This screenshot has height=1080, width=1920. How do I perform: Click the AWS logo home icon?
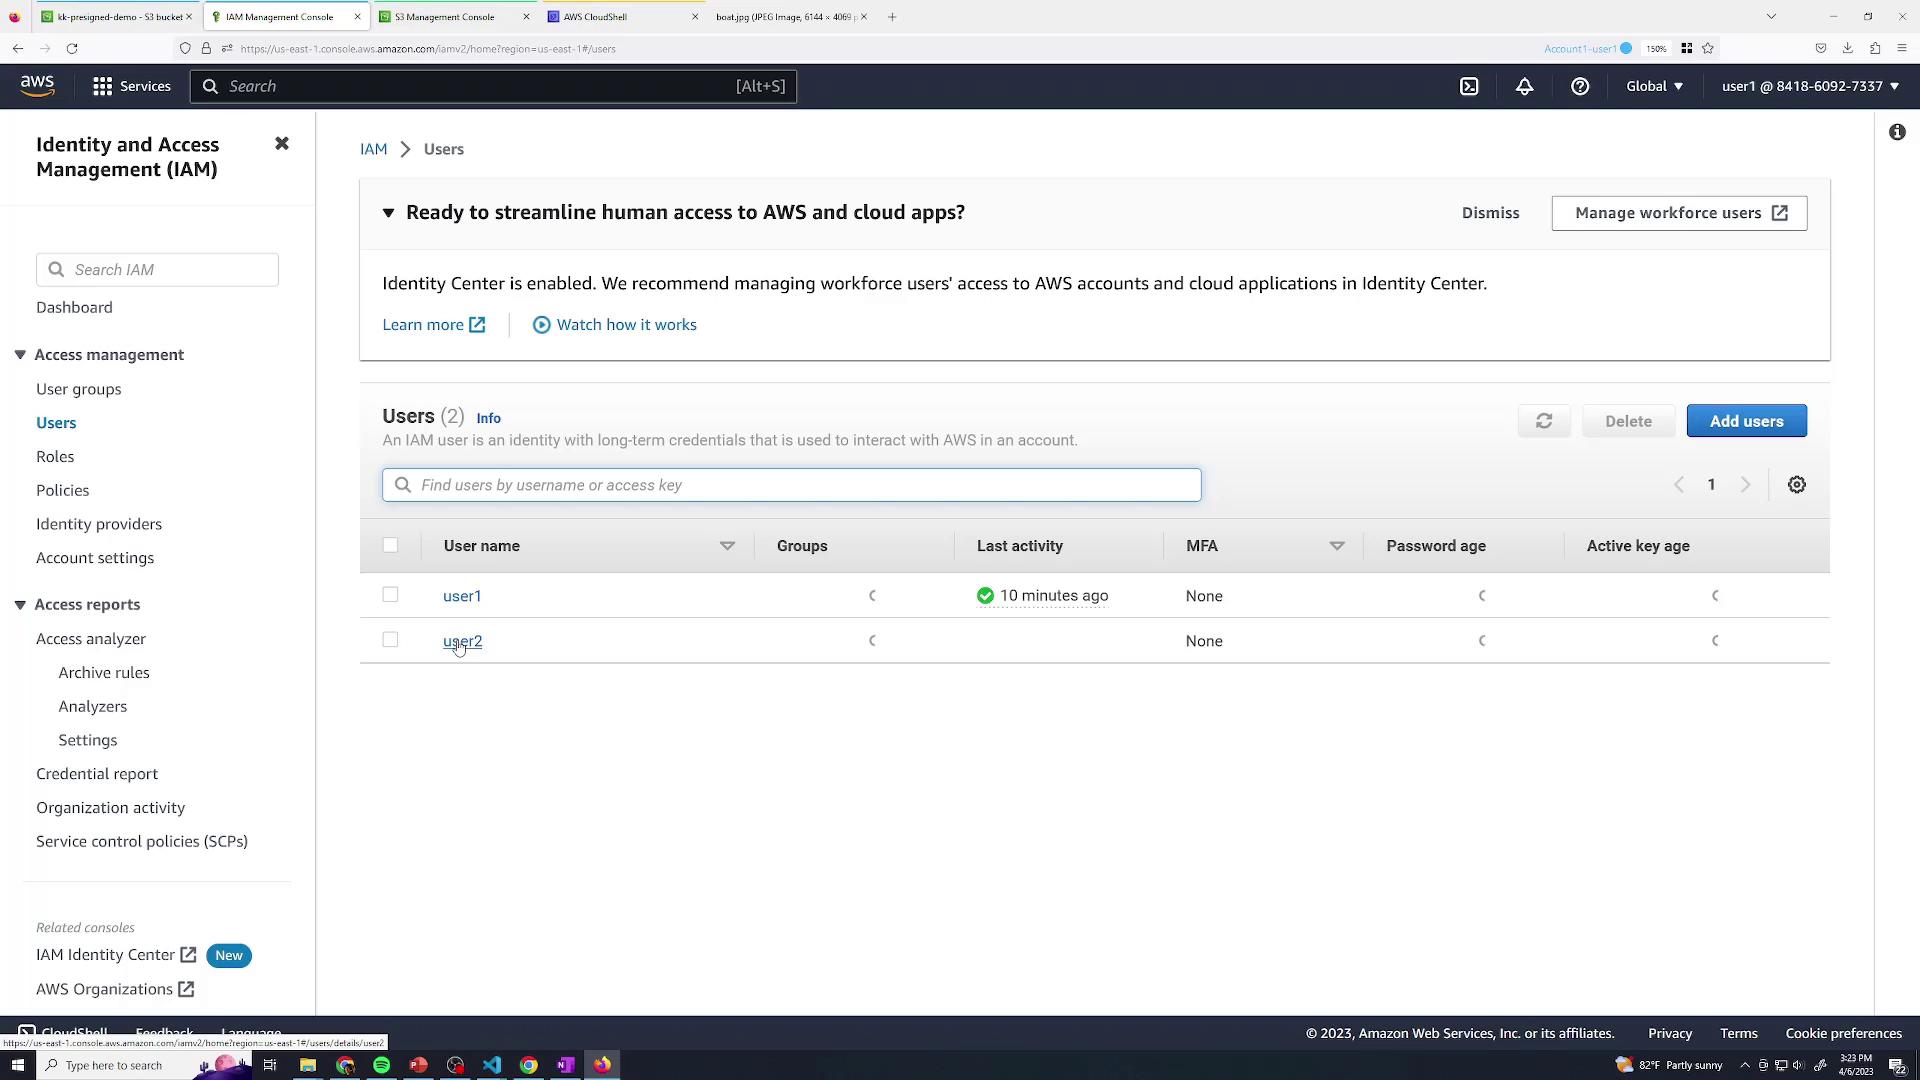(x=37, y=86)
